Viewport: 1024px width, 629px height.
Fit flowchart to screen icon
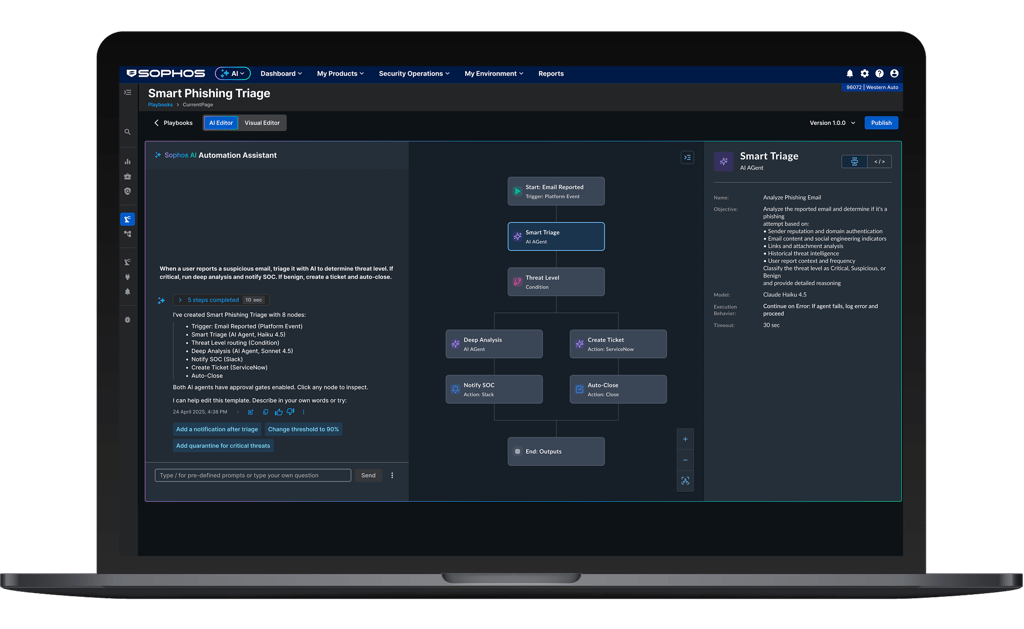(685, 481)
